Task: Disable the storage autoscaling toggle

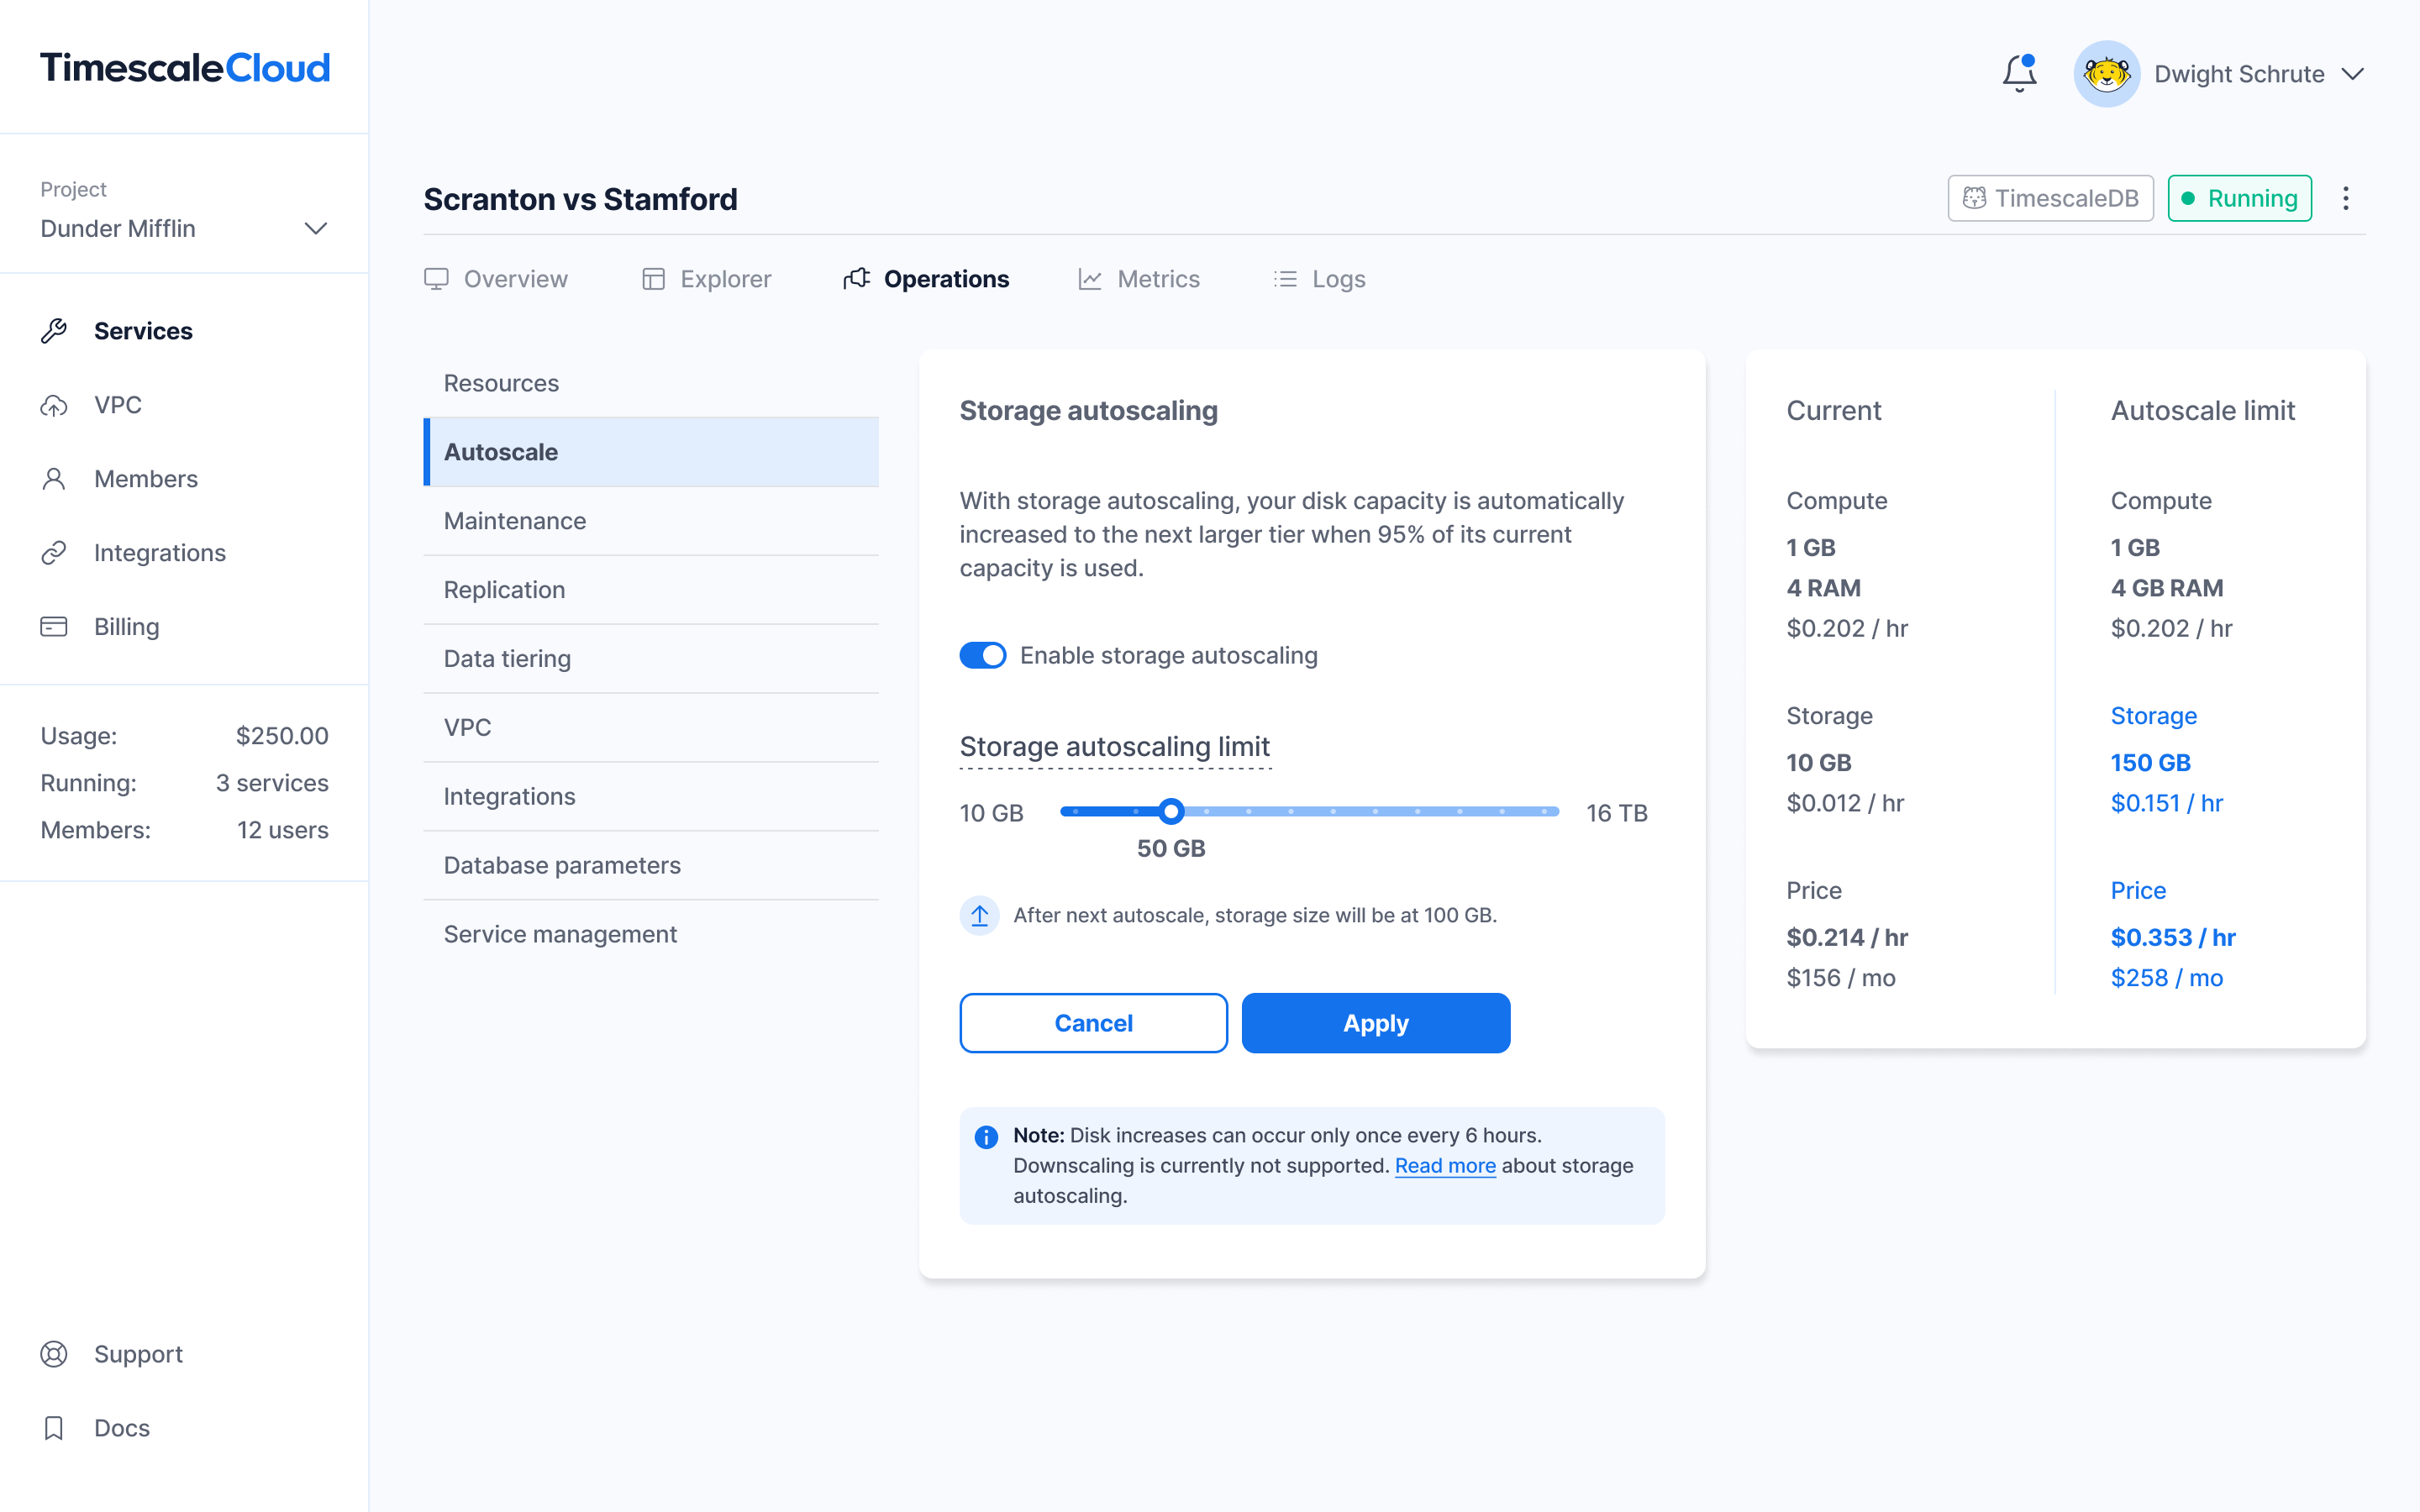Action: point(982,655)
